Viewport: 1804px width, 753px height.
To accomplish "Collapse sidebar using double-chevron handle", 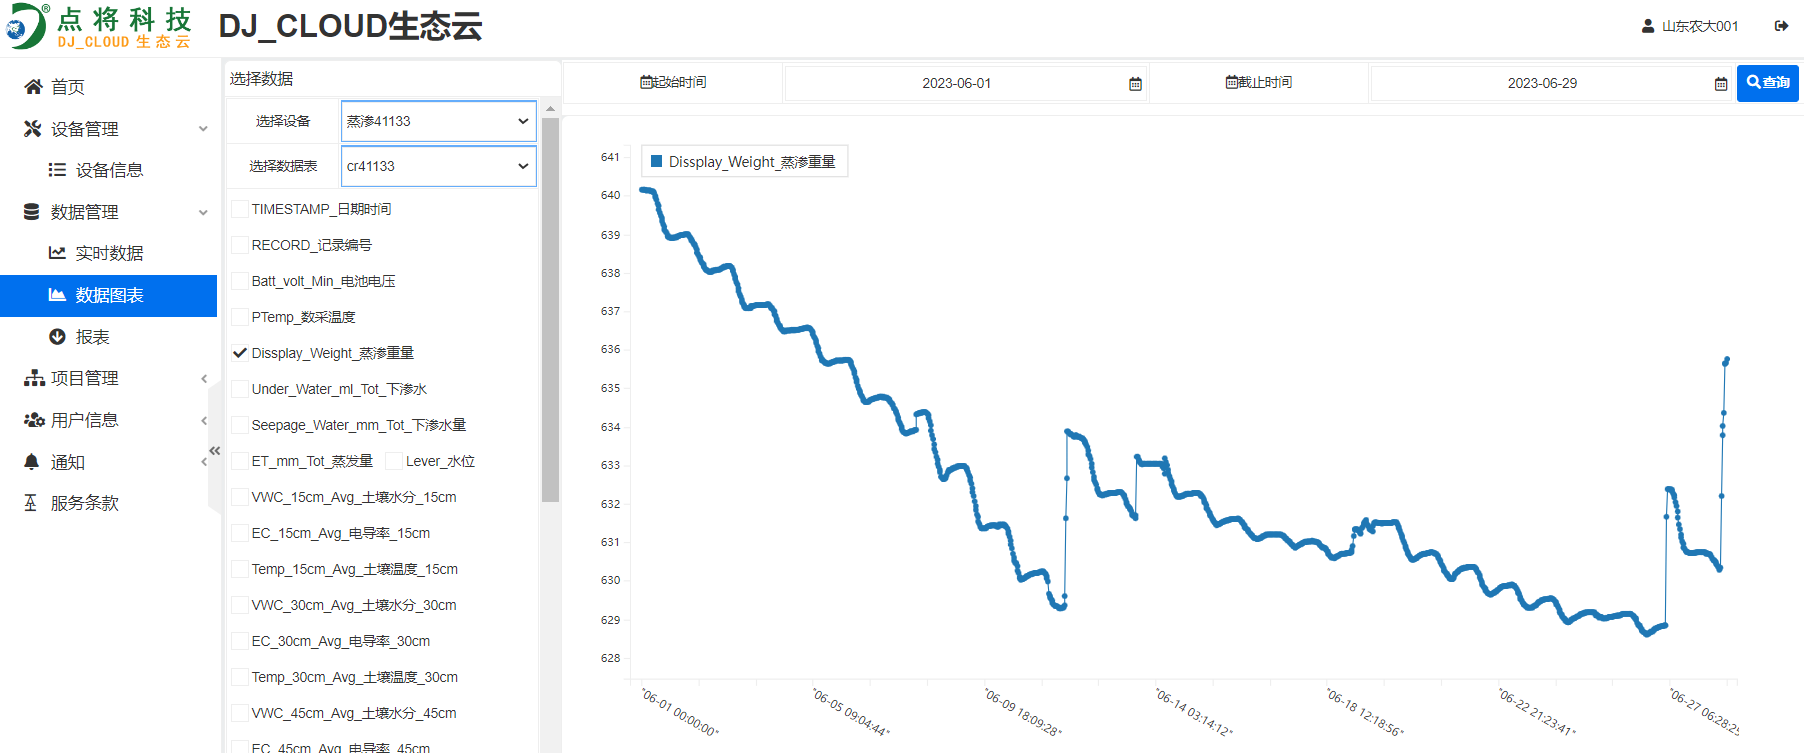I will (x=214, y=451).
